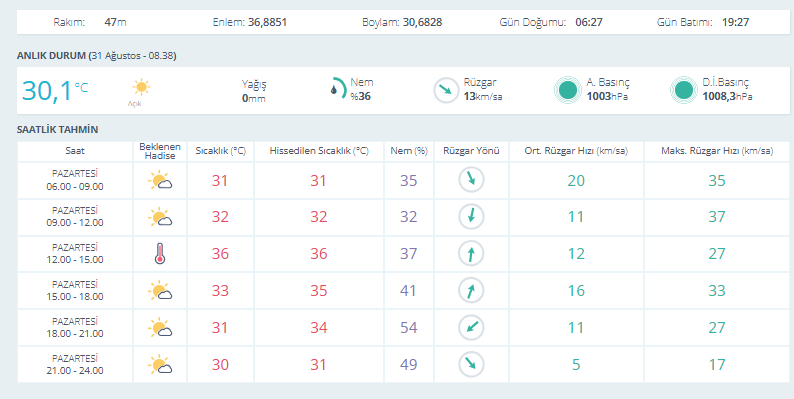Screen dimensions: 794x399
Task: Click the D.İ.Basınç pressure circle icon
Action: [x=684, y=90]
